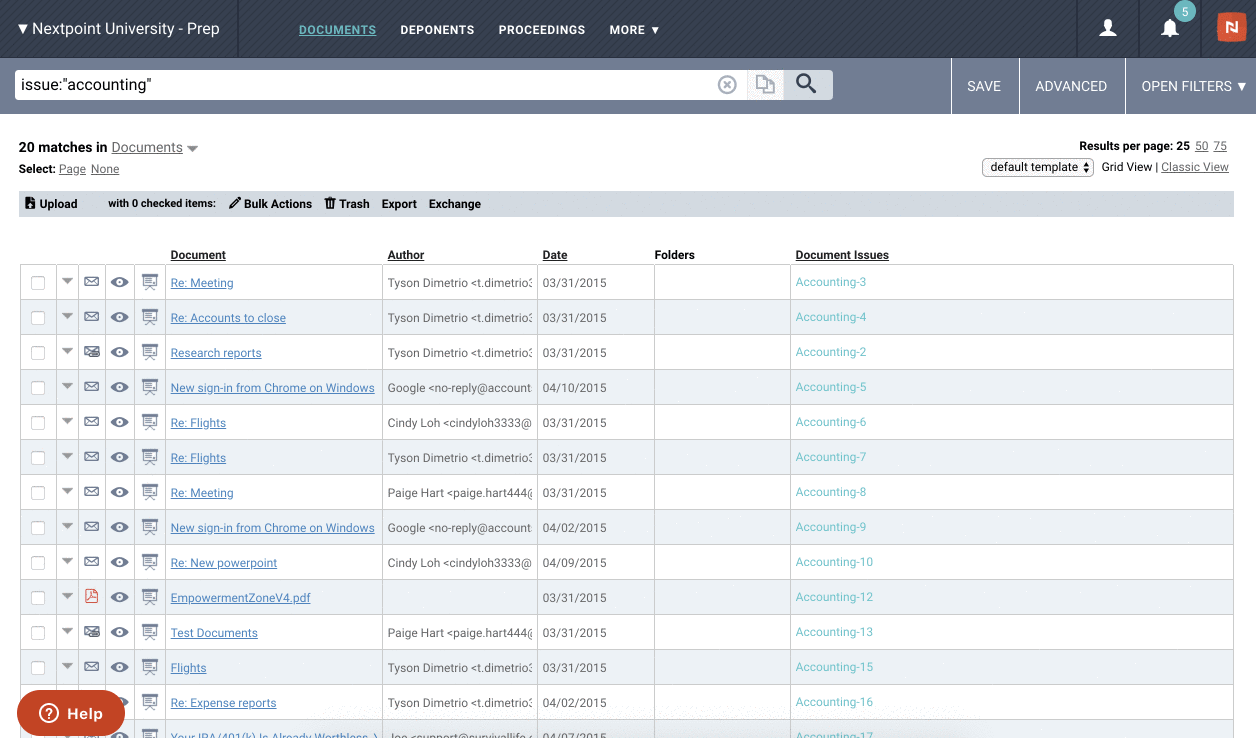The height and width of the screenshot is (738, 1256).
Task: Click email attachment icon in Research reports row
Action: (x=92, y=352)
